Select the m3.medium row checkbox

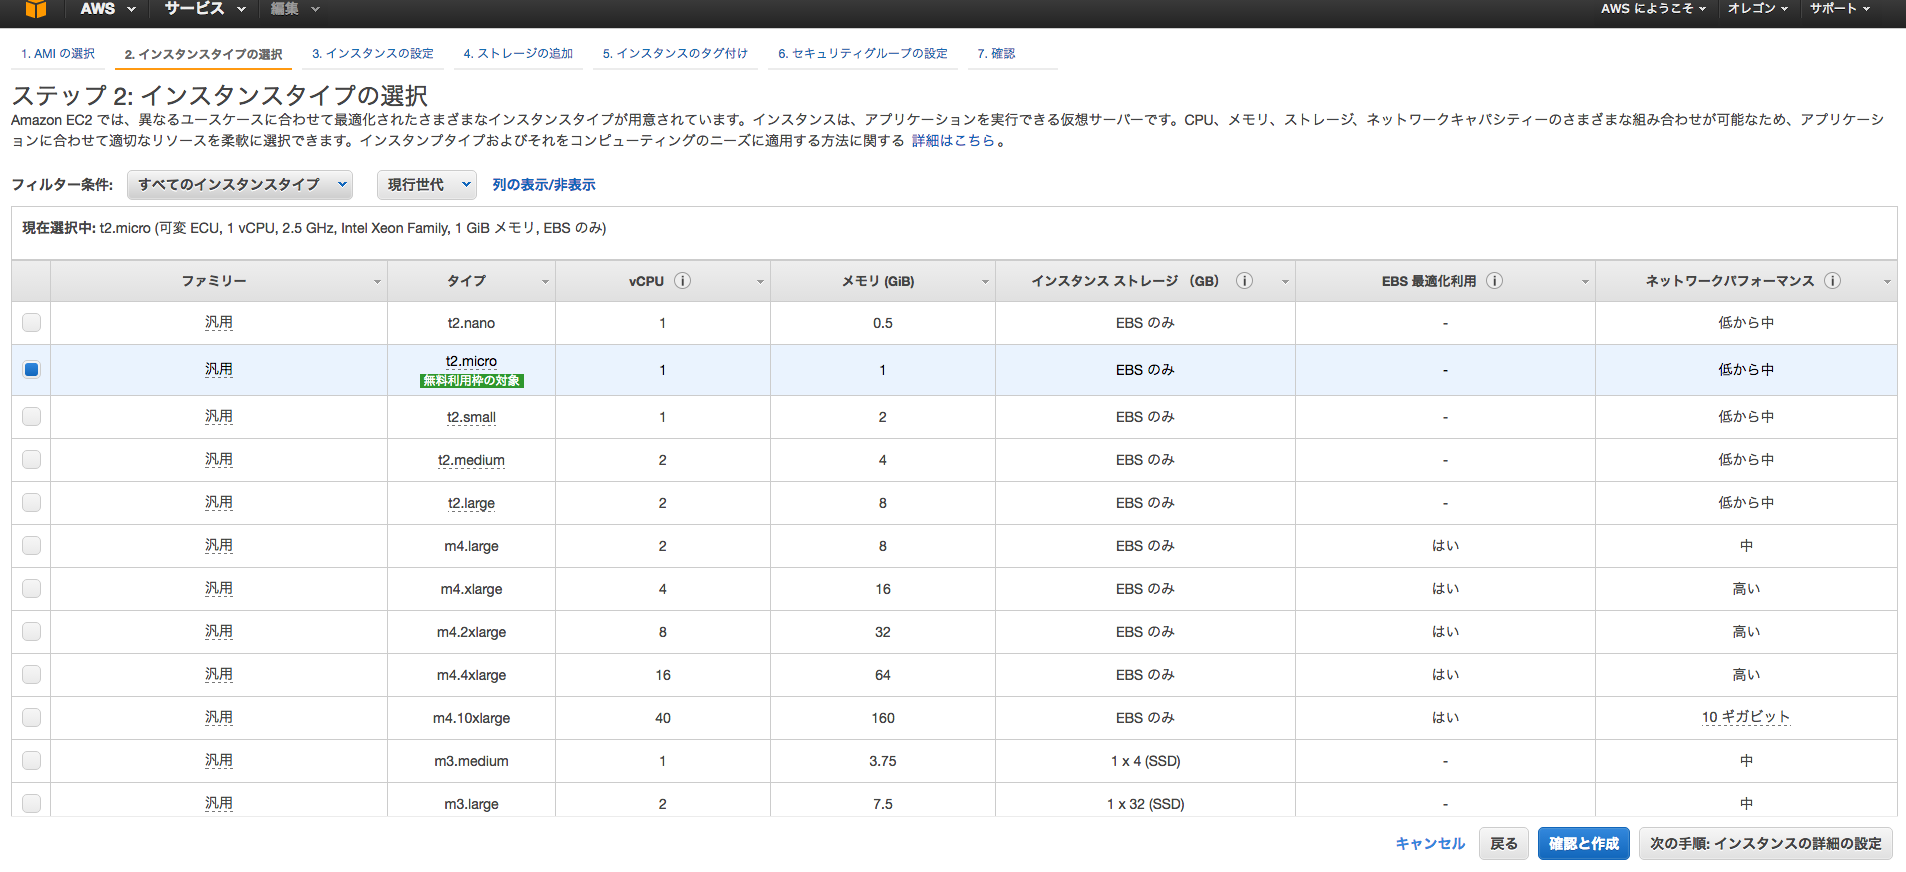coord(32,761)
